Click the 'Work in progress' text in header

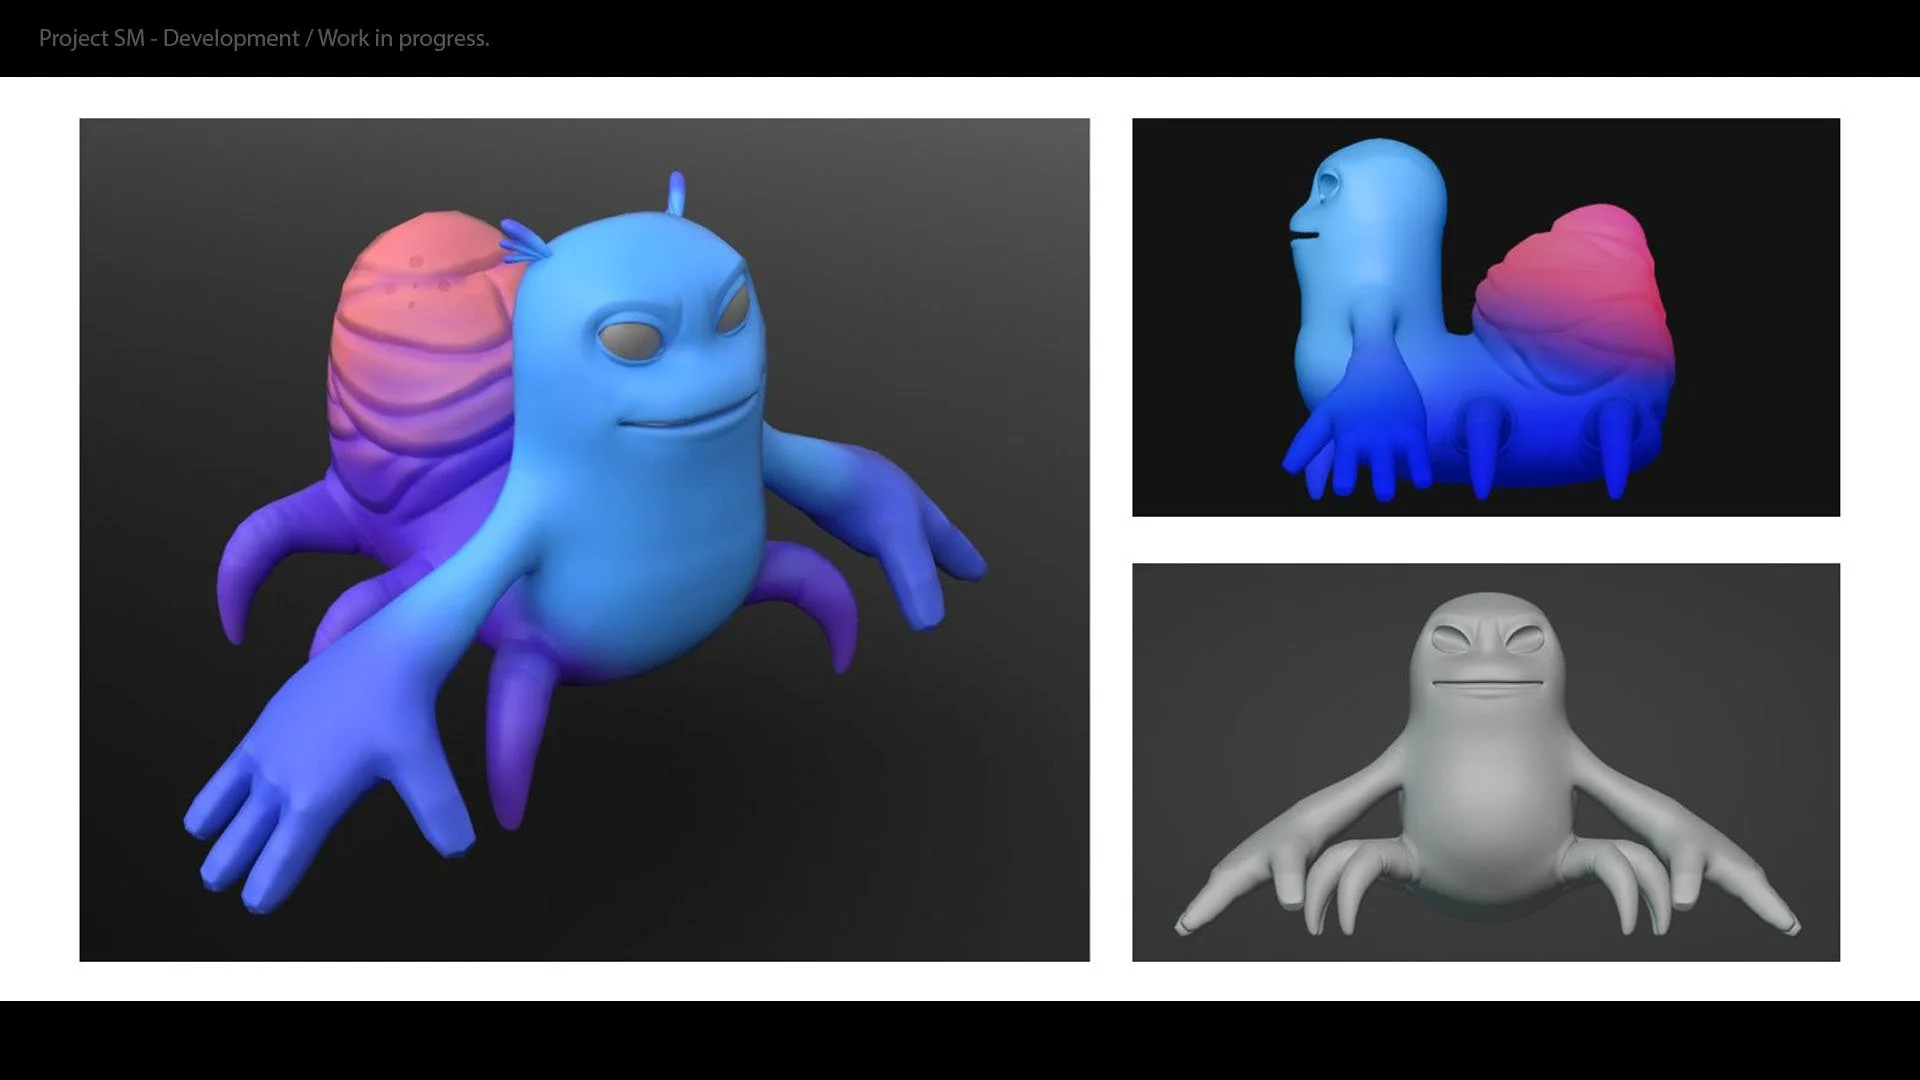[403, 39]
